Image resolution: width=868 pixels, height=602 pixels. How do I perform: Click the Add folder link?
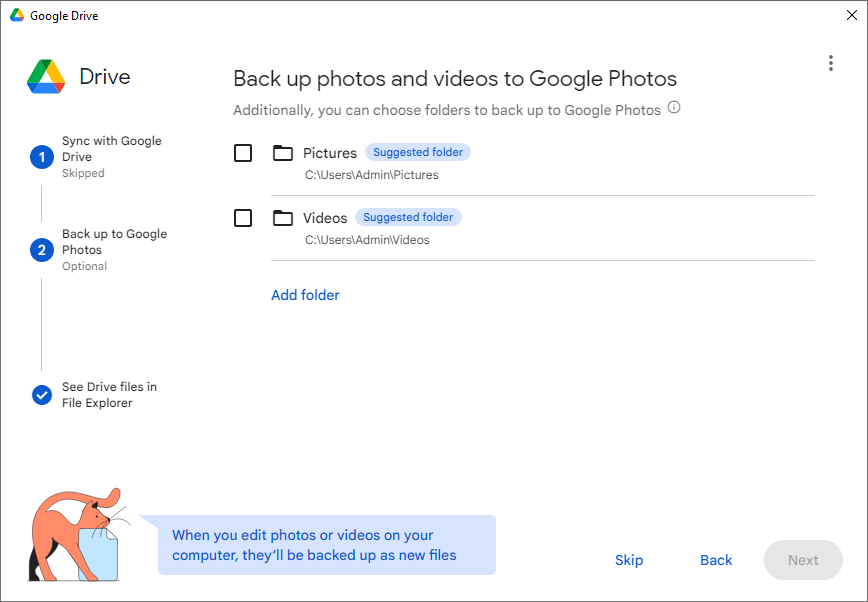pos(305,295)
